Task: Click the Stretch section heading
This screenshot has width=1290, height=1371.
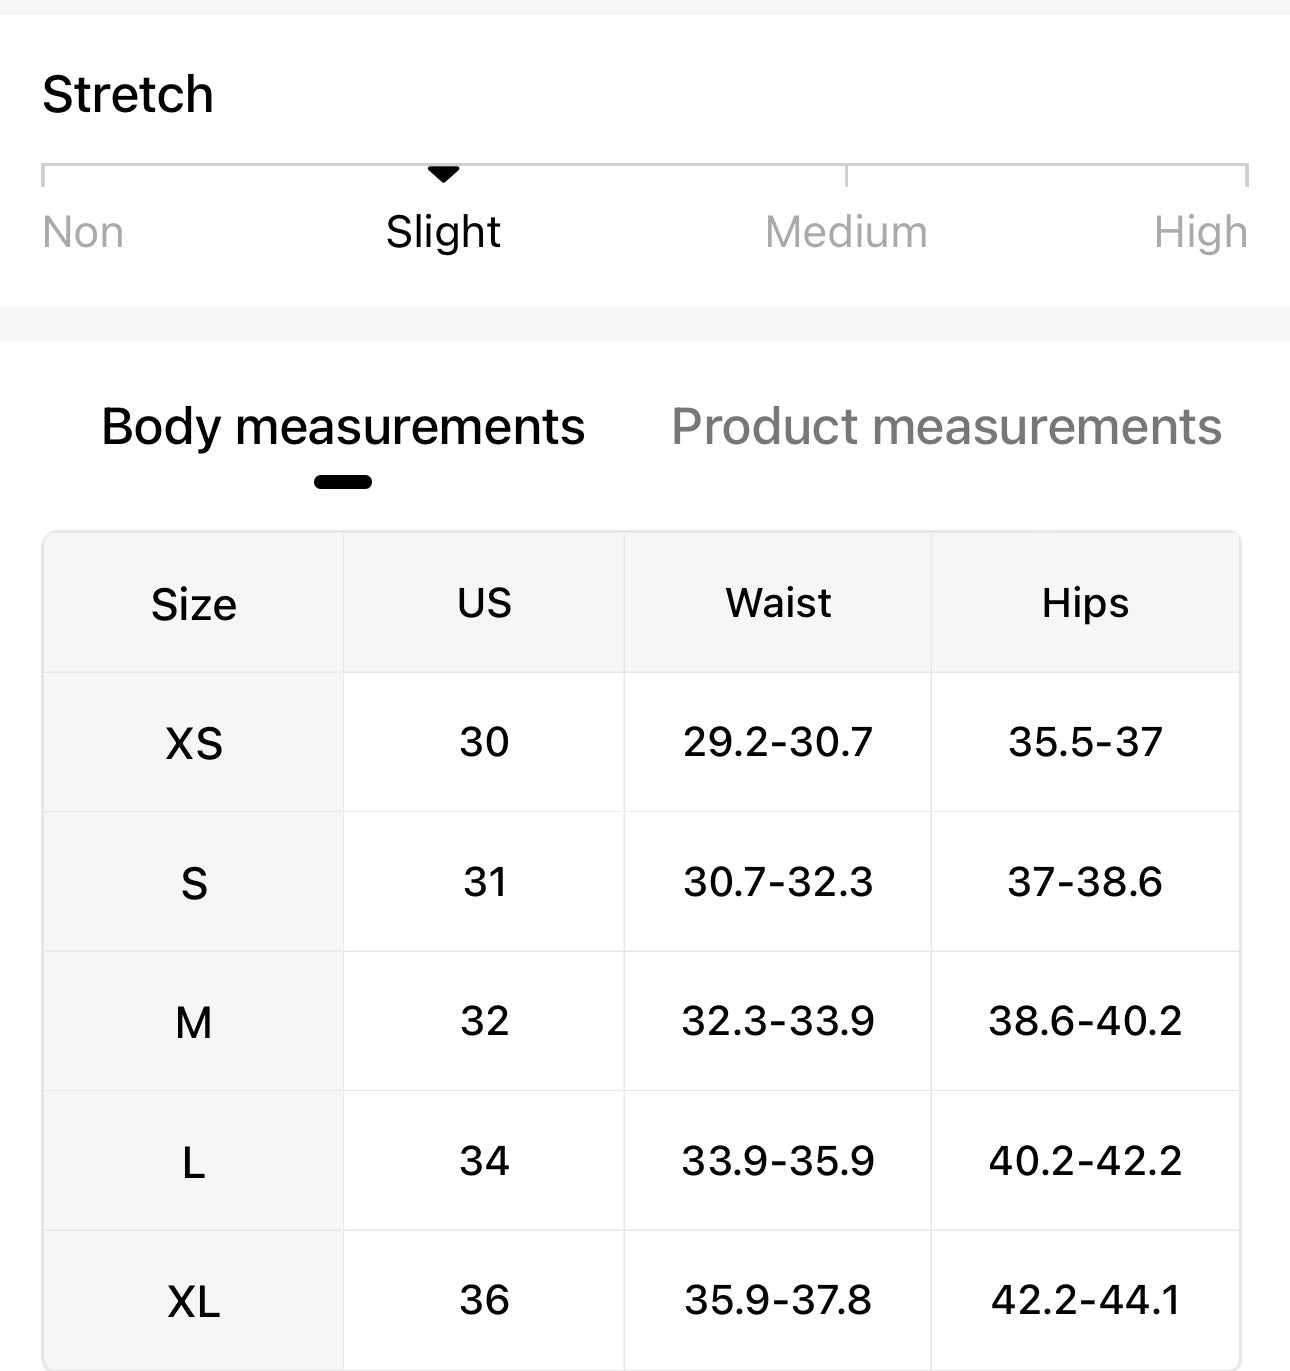Action: tap(128, 95)
